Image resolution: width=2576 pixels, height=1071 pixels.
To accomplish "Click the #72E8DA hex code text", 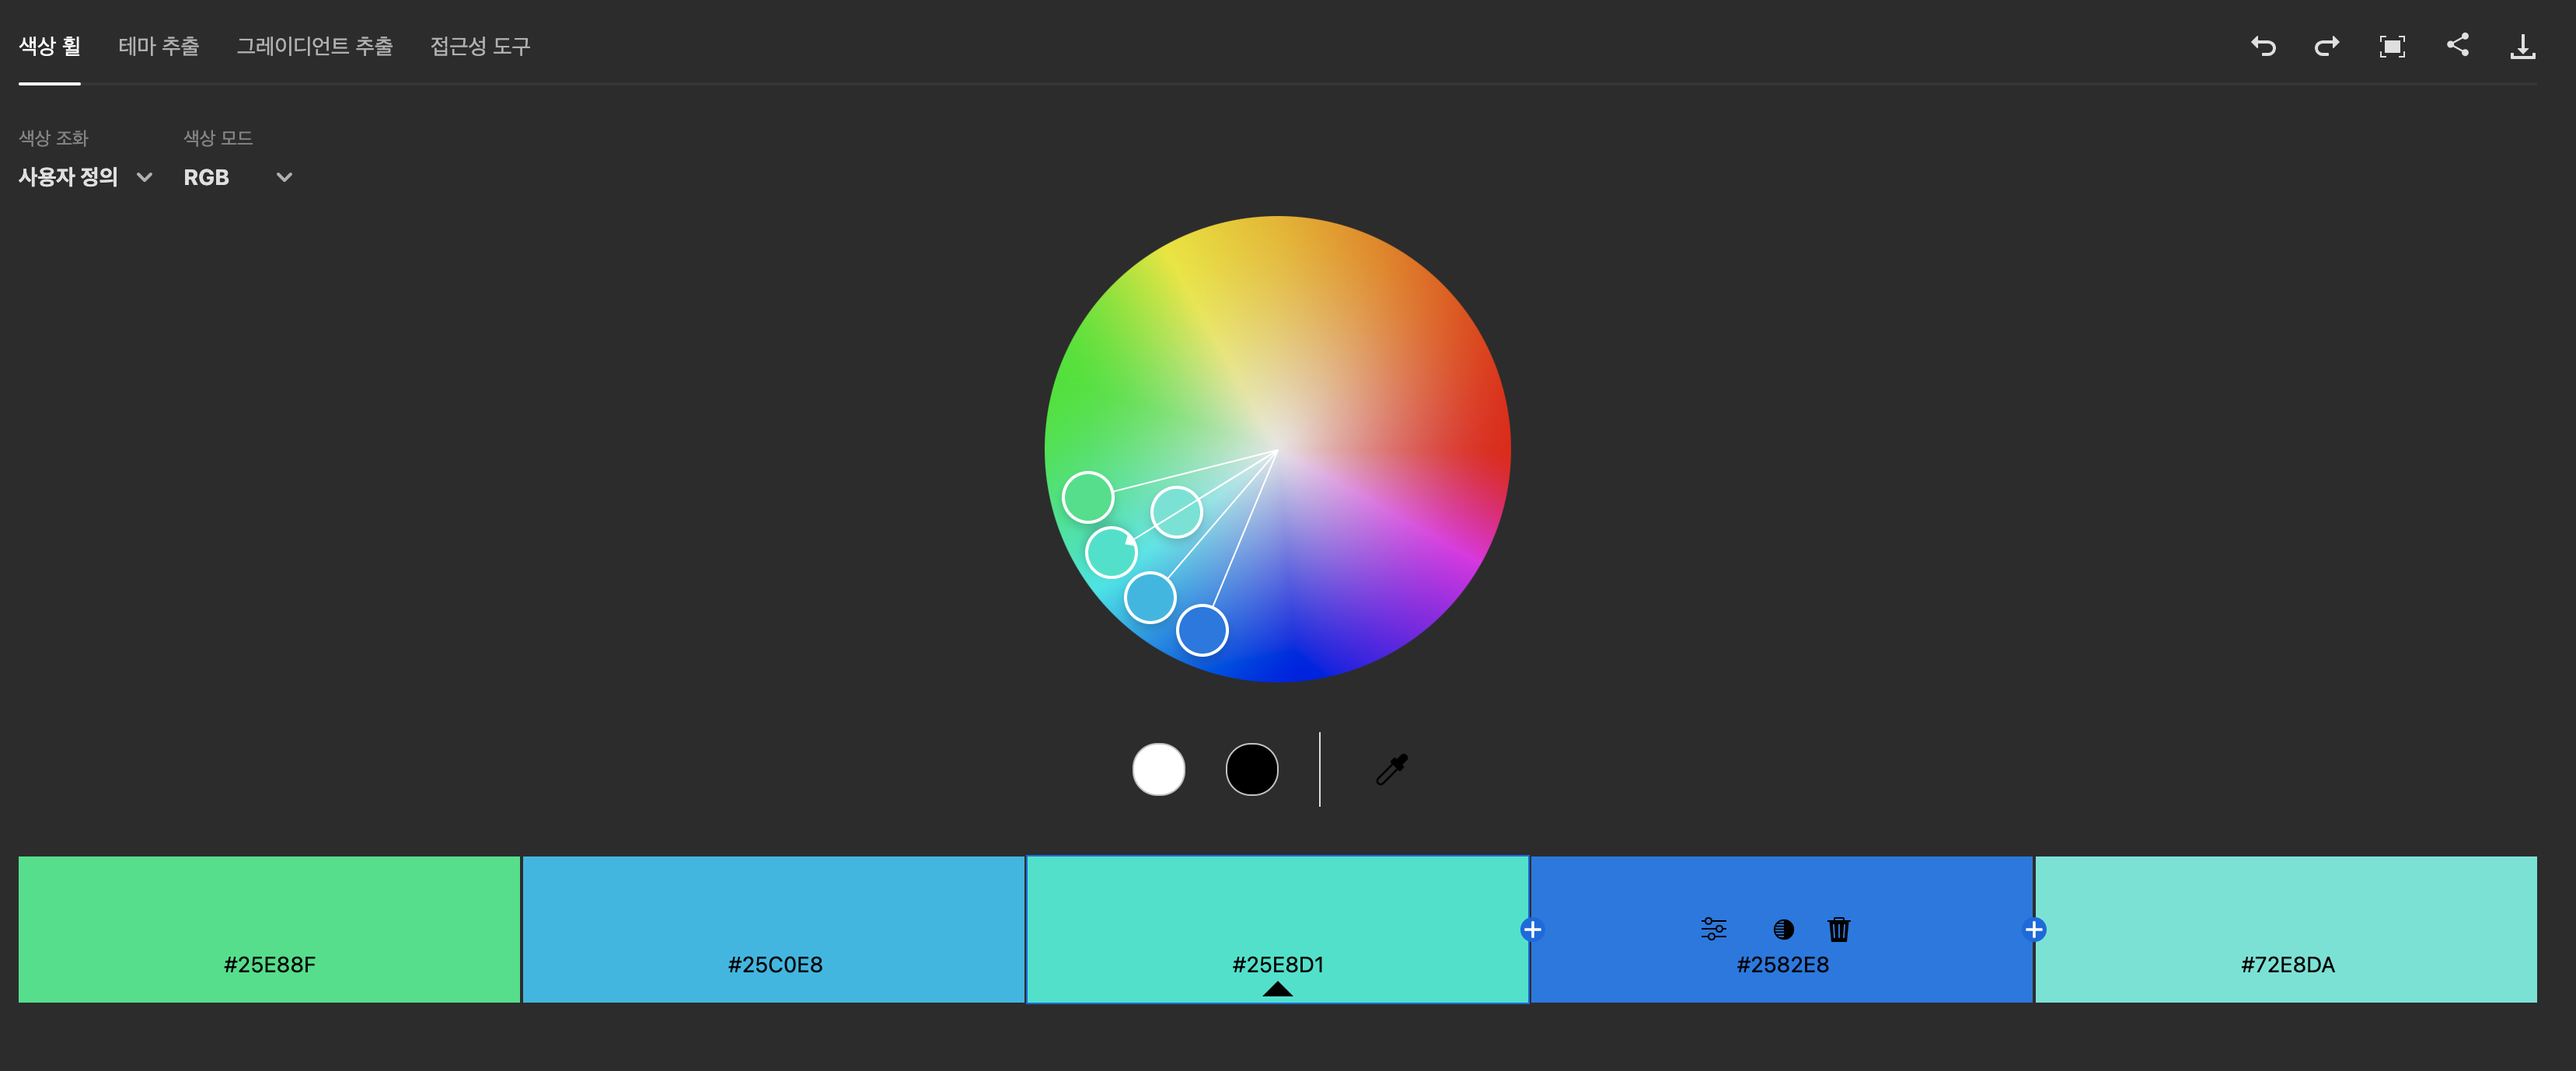I will 2287,964.
